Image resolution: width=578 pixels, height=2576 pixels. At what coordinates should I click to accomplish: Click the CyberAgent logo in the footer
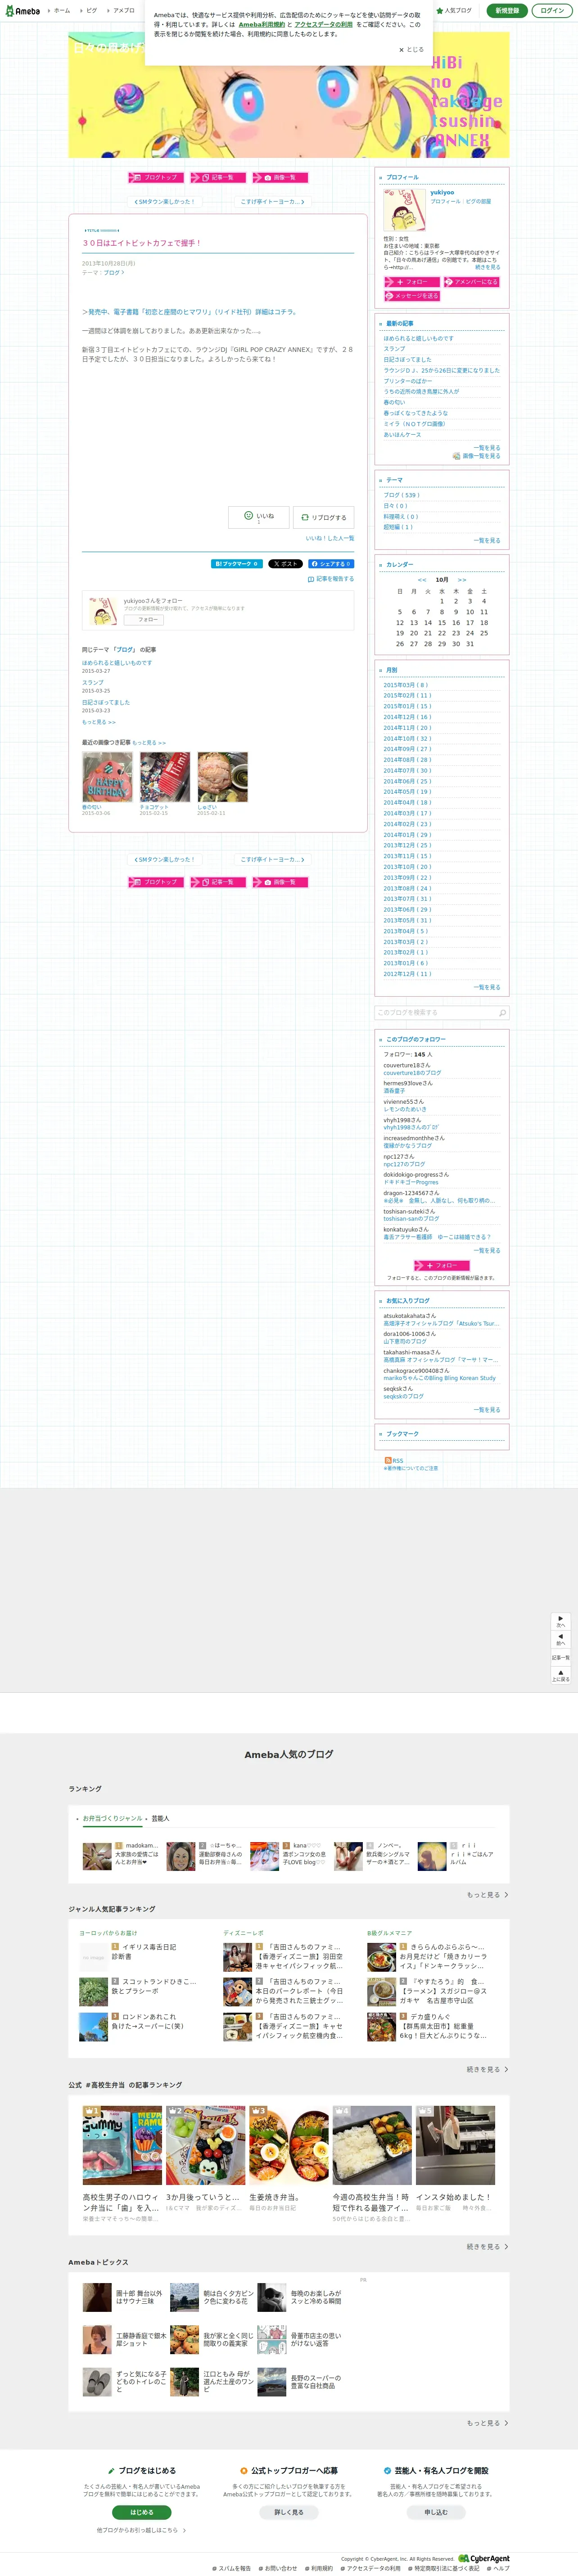[484, 2559]
